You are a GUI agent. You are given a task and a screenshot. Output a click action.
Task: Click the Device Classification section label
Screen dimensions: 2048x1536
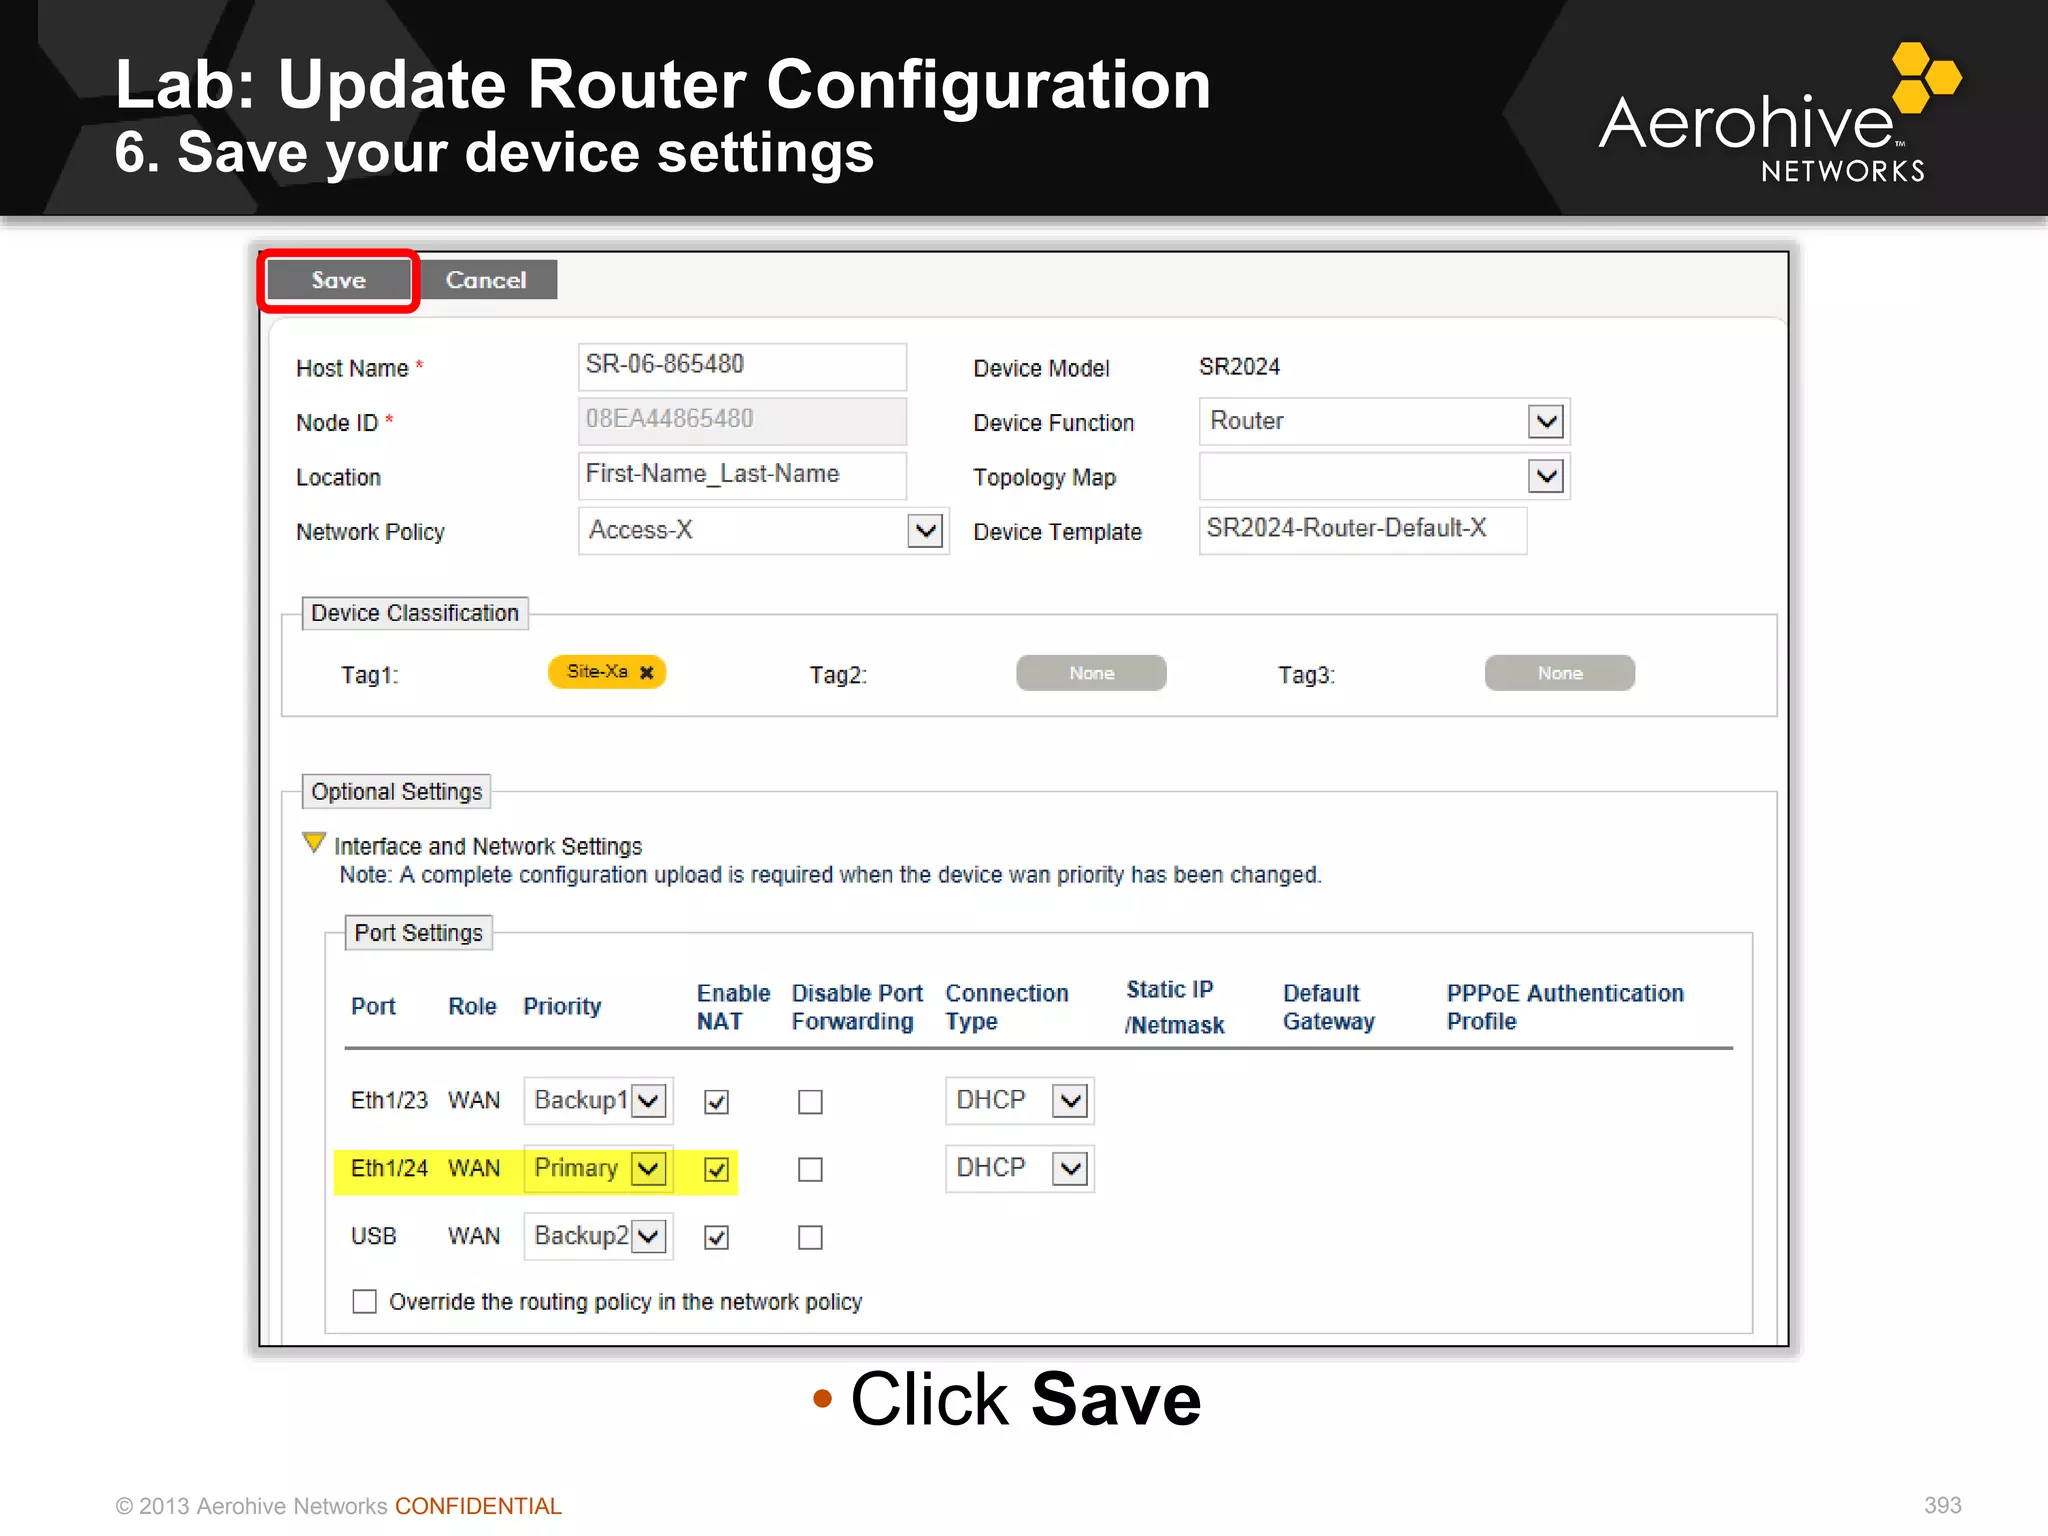415,613
